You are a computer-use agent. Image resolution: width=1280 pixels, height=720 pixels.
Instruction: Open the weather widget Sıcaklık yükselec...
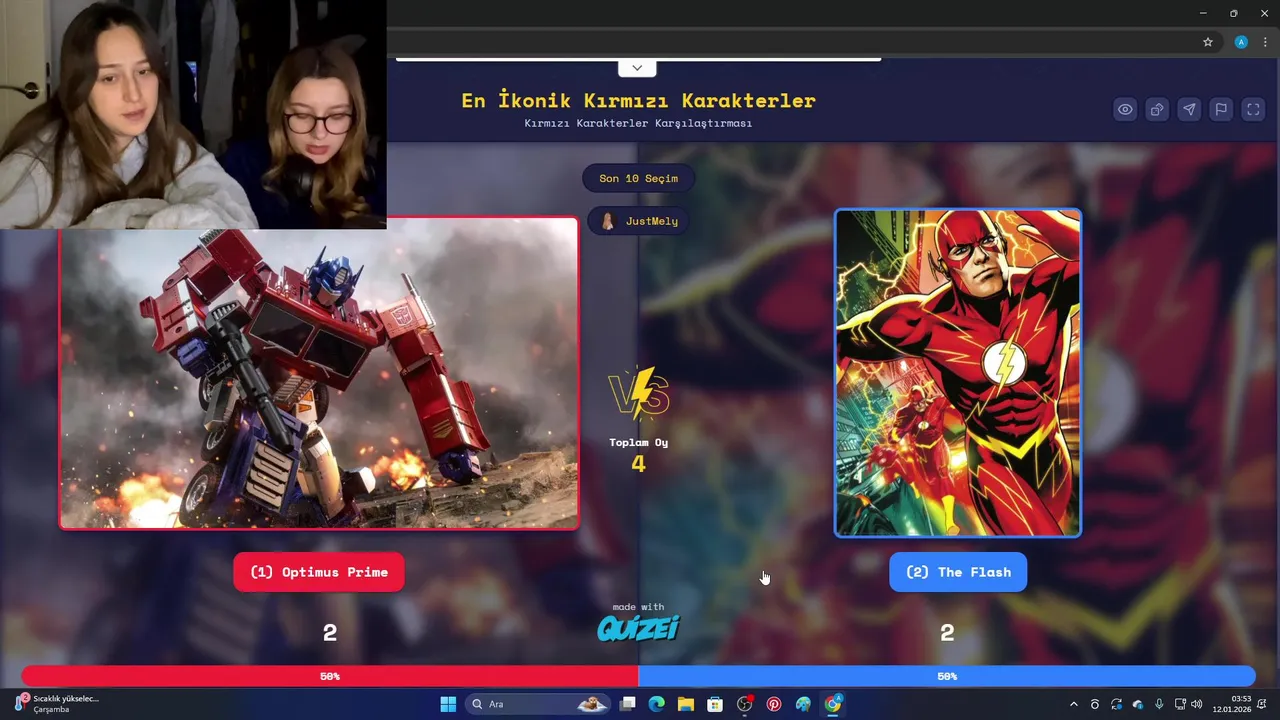(x=58, y=704)
